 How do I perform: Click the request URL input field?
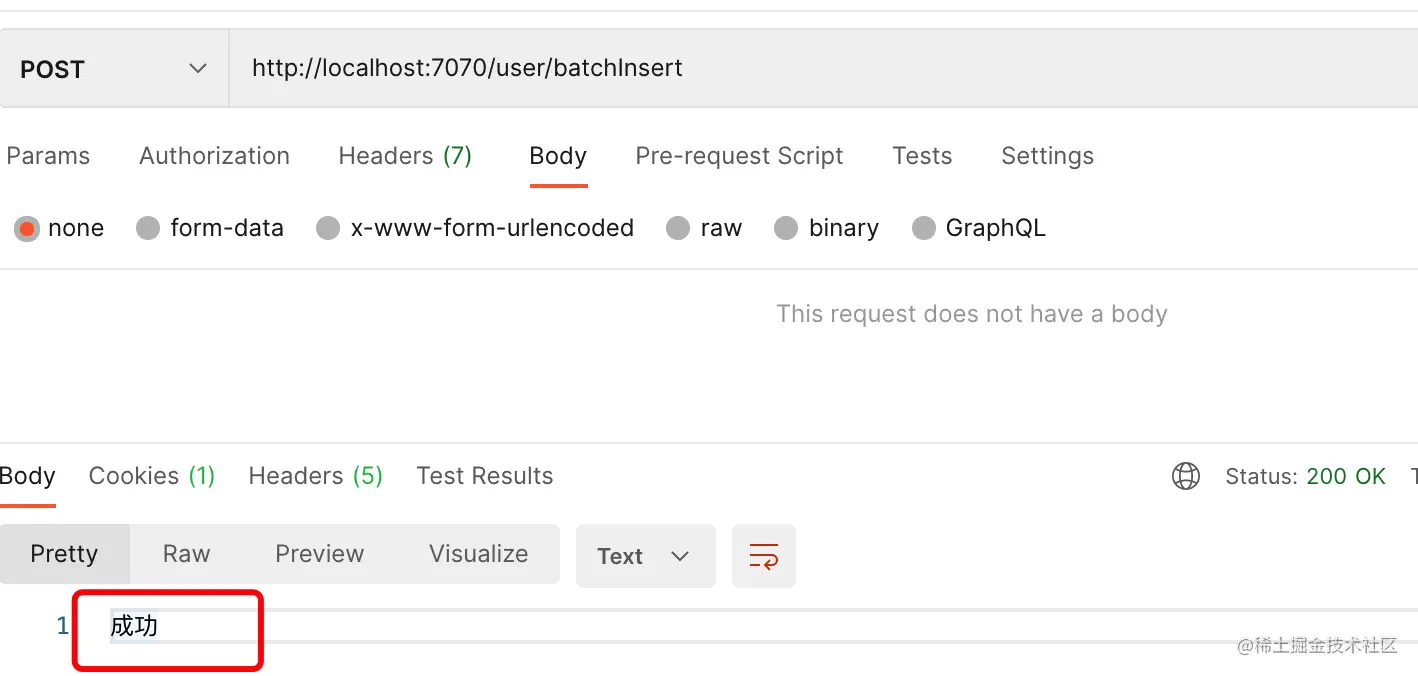coord(800,68)
